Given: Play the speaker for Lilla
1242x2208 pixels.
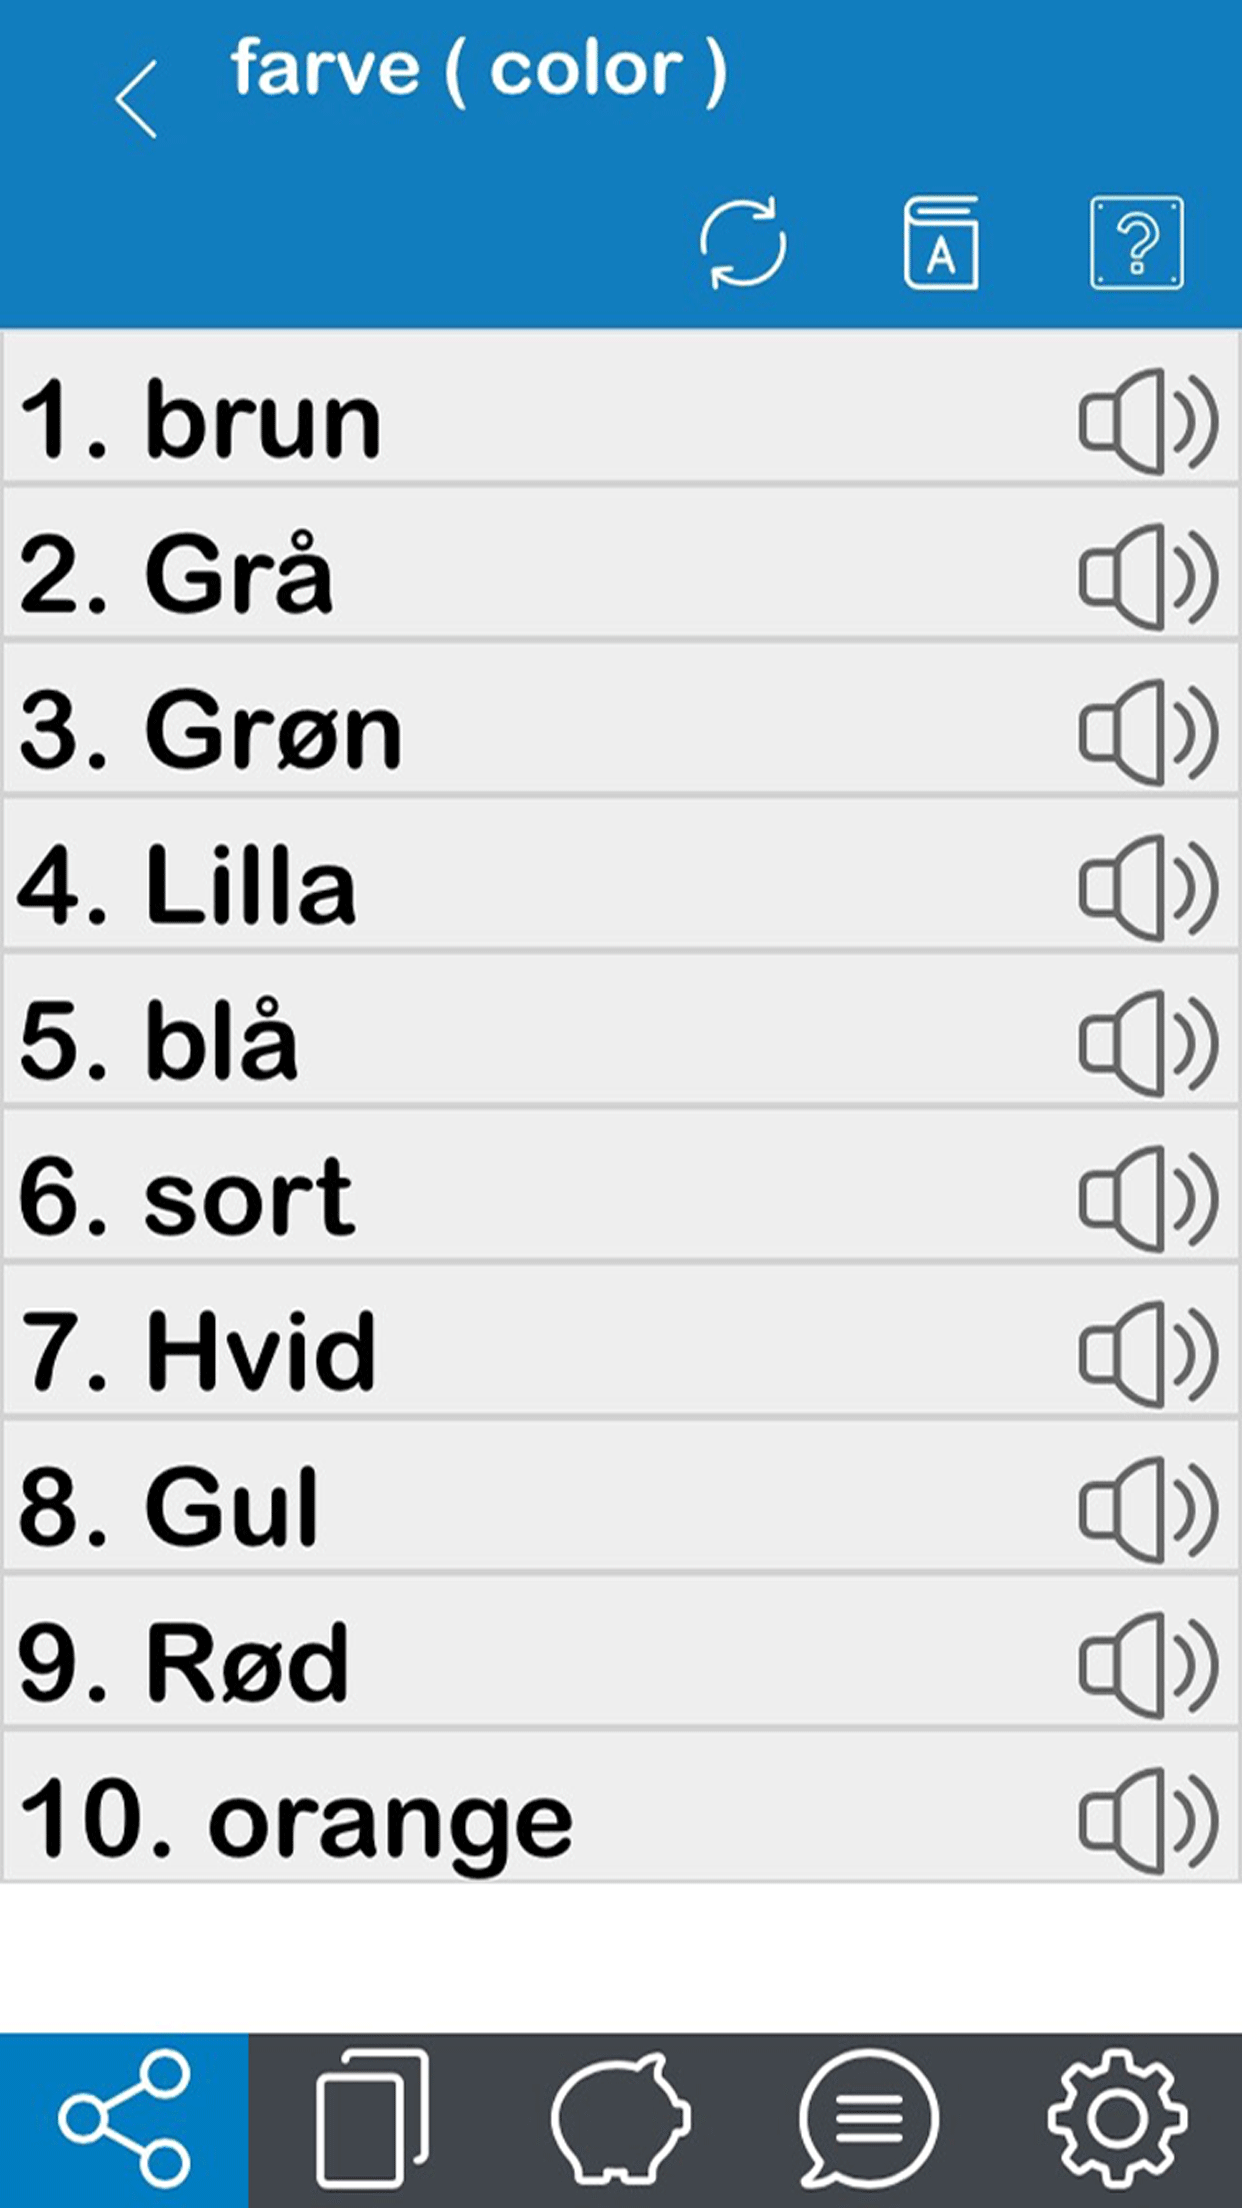Looking at the screenshot, I should point(1148,888).
